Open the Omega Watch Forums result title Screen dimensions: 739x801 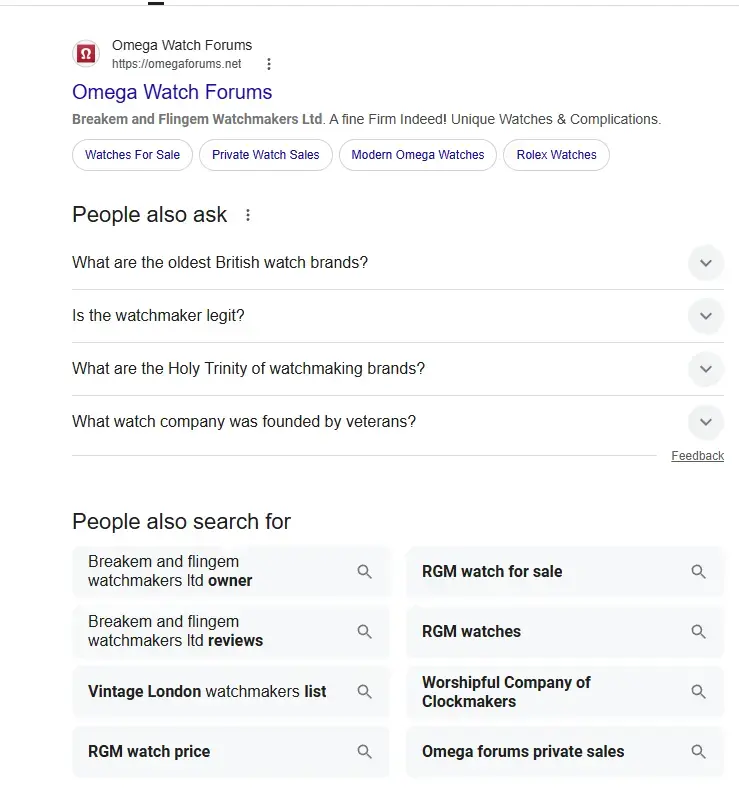[x=172, y=92]
